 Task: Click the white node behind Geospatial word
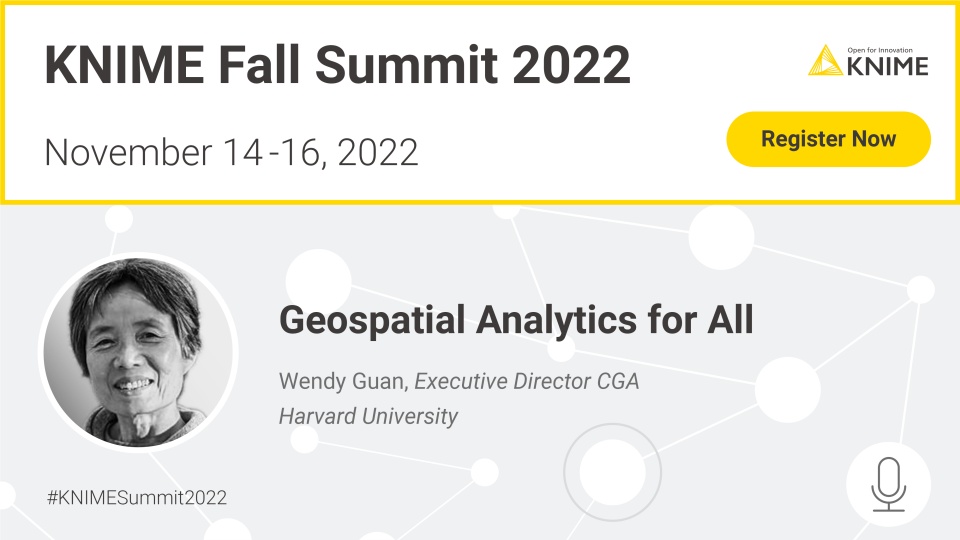pos(318,282)
